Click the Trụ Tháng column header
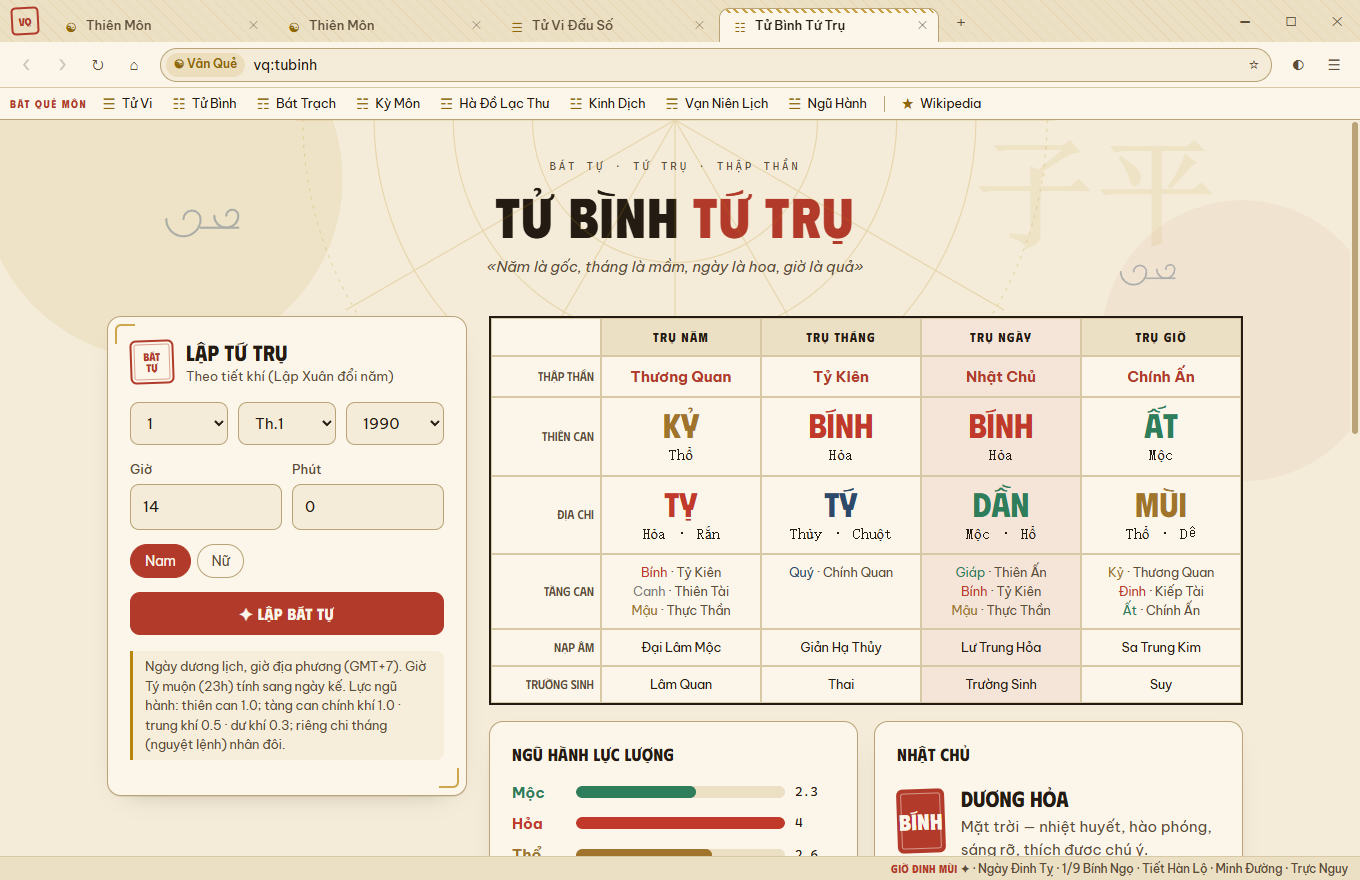The image size is (1360, 880). (841, 337)
